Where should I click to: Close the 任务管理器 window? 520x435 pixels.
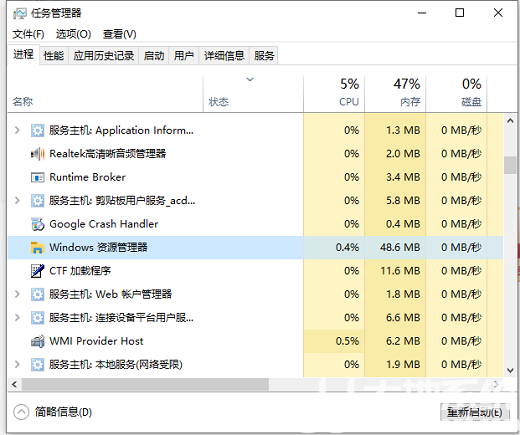(498, 13)
